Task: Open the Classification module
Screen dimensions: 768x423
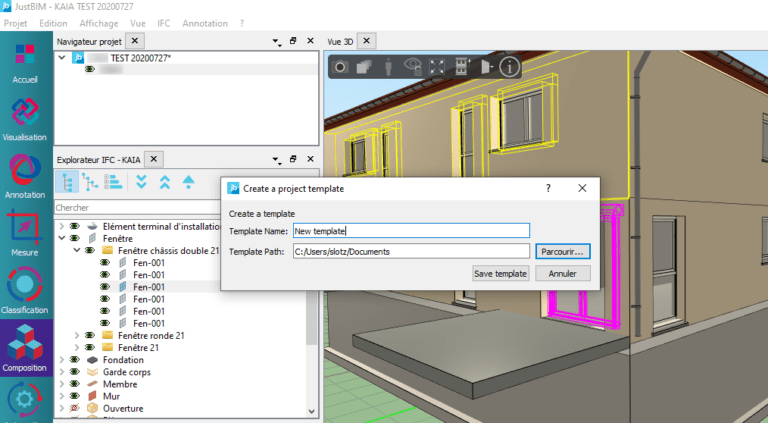Action: 25,291
